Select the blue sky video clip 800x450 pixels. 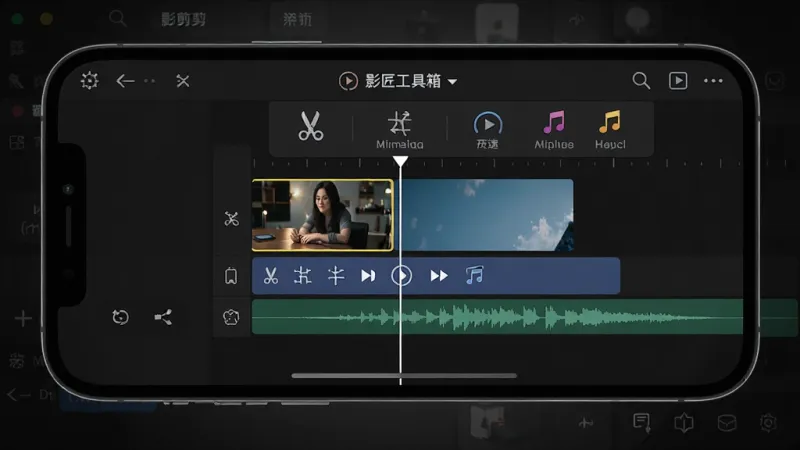(x=488, y=215)
